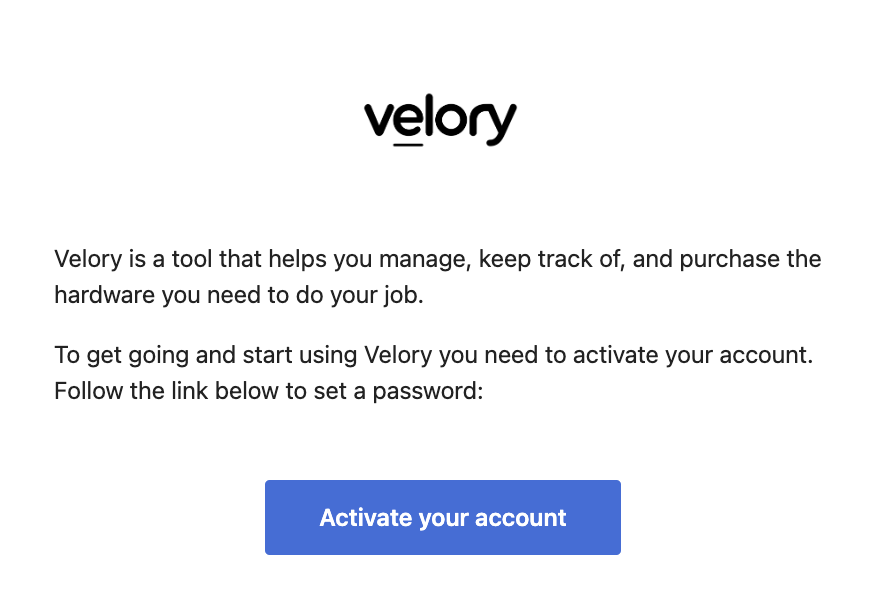Click the word 'tool' in first sentence
The height and width of the screenshot is (596, 888).
(193, 259)
